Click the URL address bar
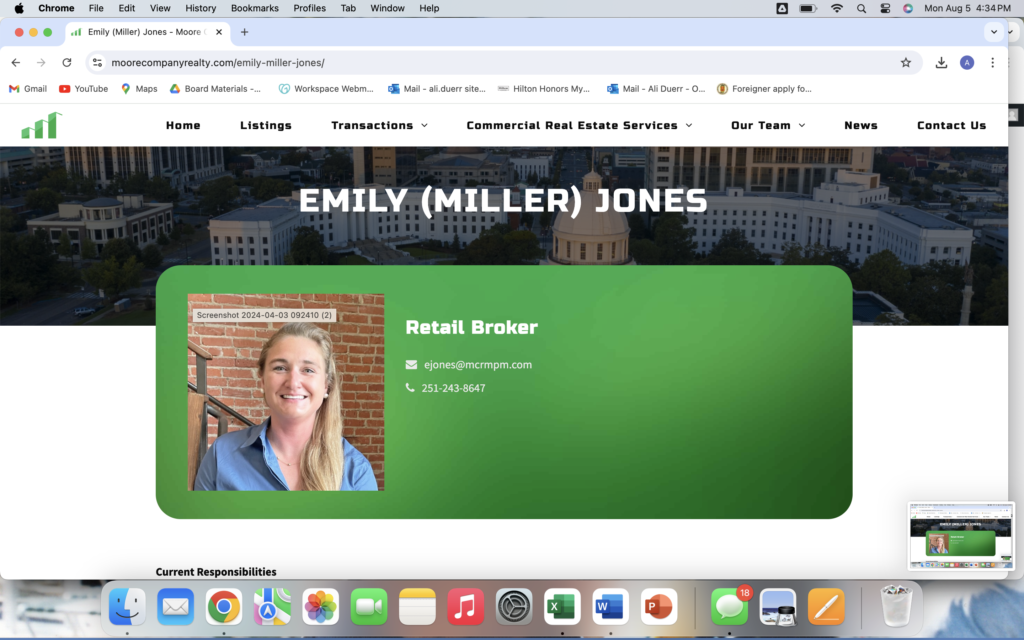1024x640 pixels. tap(500, 62)
